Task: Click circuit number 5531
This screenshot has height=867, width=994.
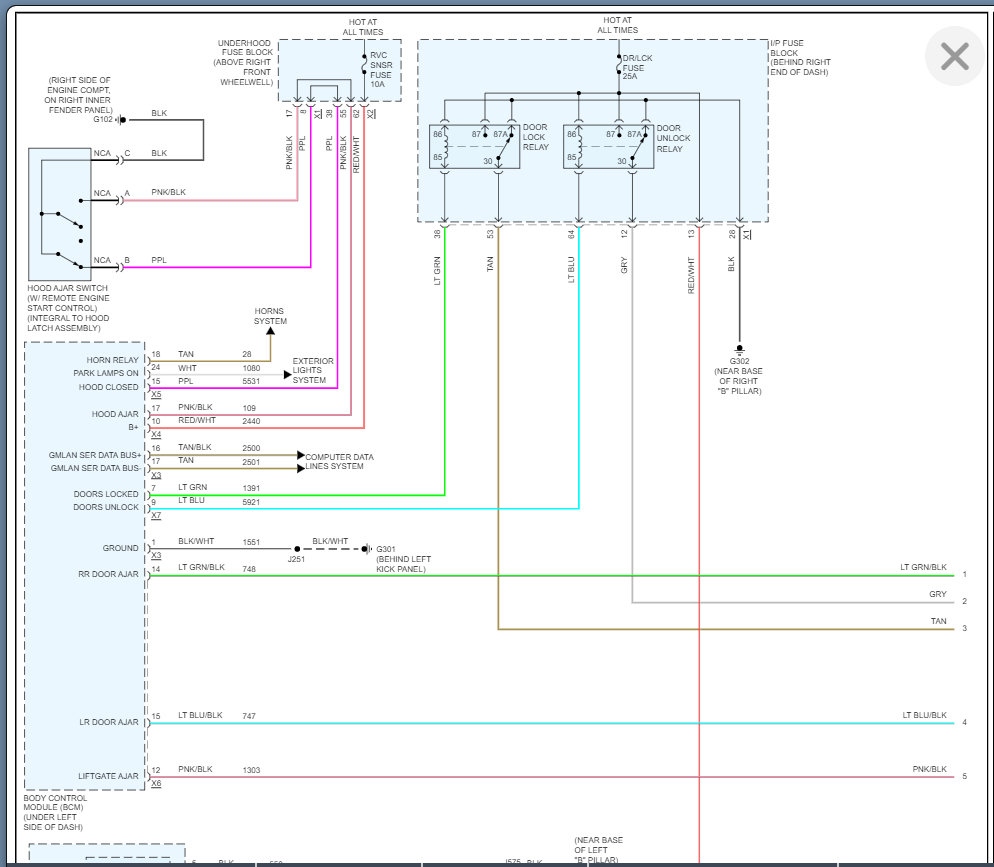Action: pyautogui.click(x=251, y=382)
